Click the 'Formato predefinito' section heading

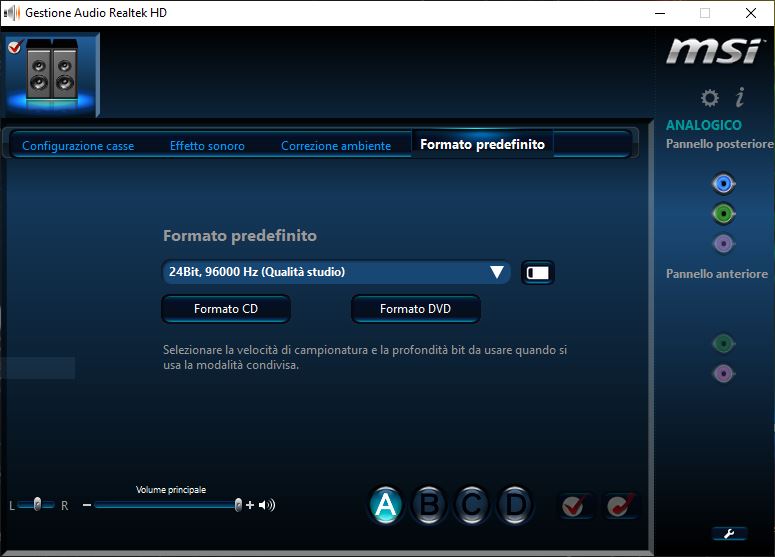(x=240, y=235)
